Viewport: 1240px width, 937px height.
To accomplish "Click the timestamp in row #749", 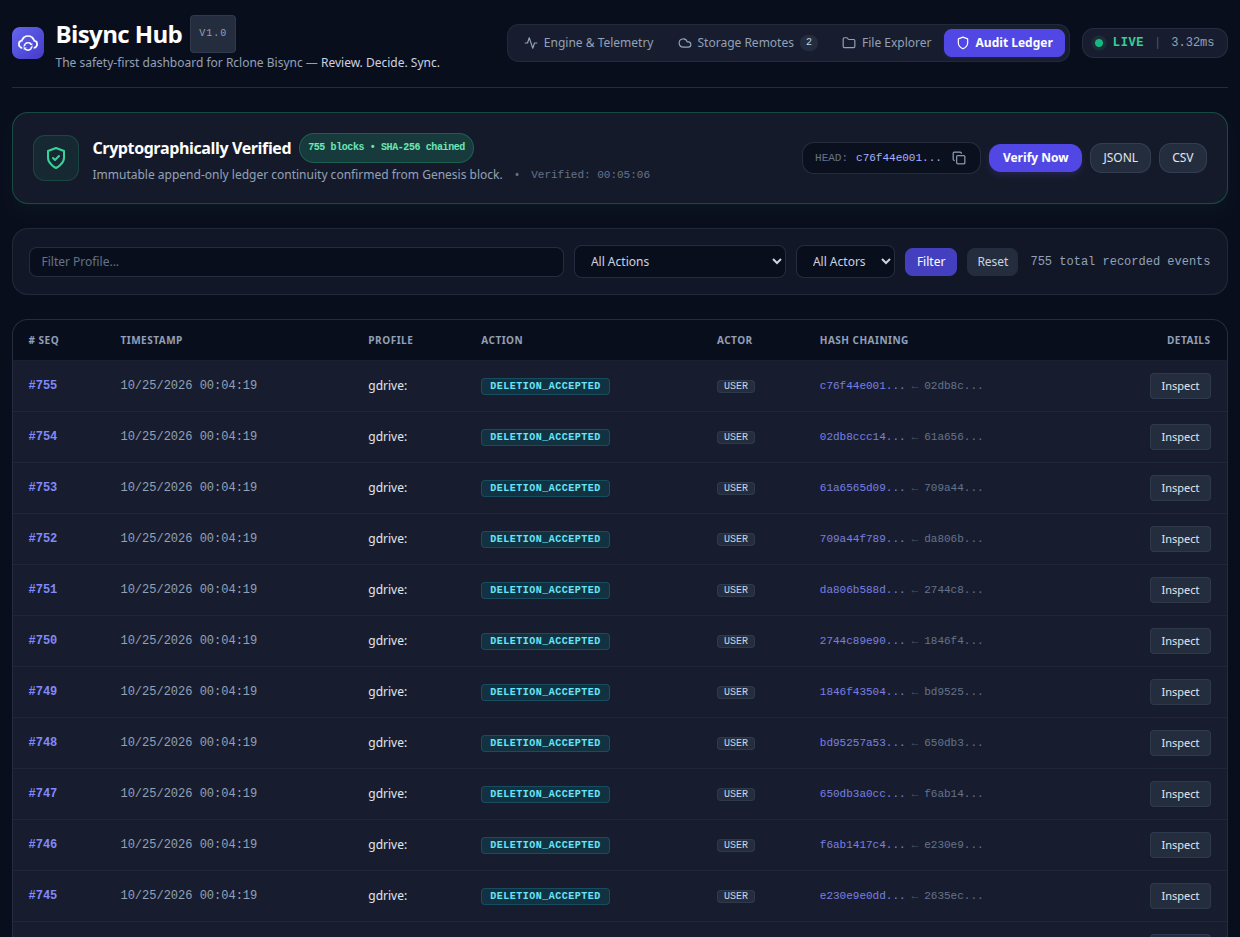I will click(189, 691).
